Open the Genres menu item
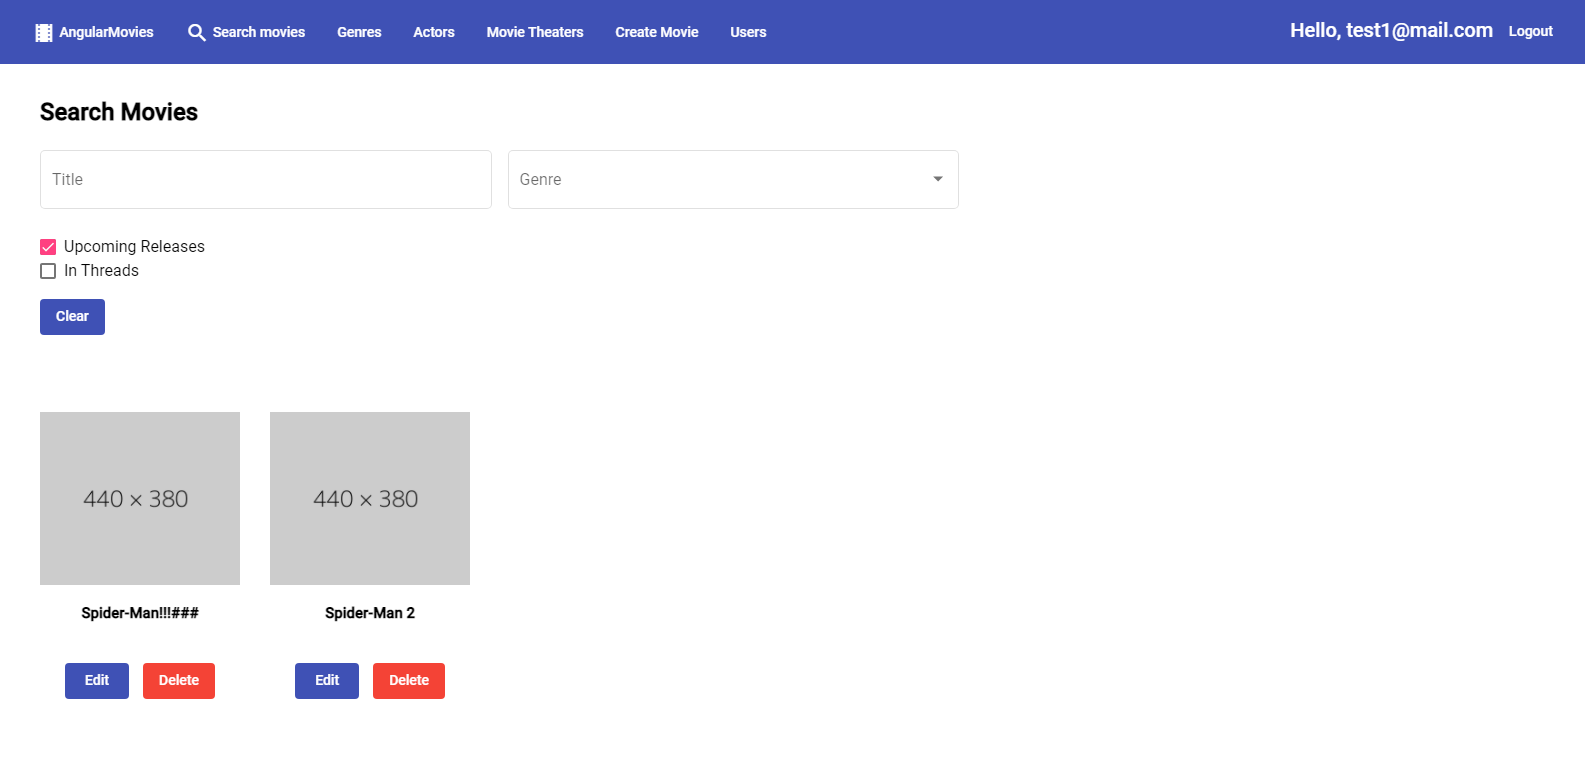The height and width of the screenshot is (759, 1585). [359, 32]
